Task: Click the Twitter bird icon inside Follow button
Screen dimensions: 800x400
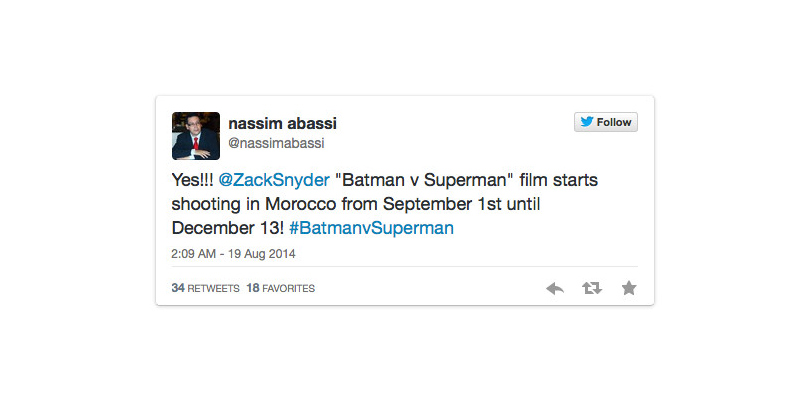Action: point(587,122)
